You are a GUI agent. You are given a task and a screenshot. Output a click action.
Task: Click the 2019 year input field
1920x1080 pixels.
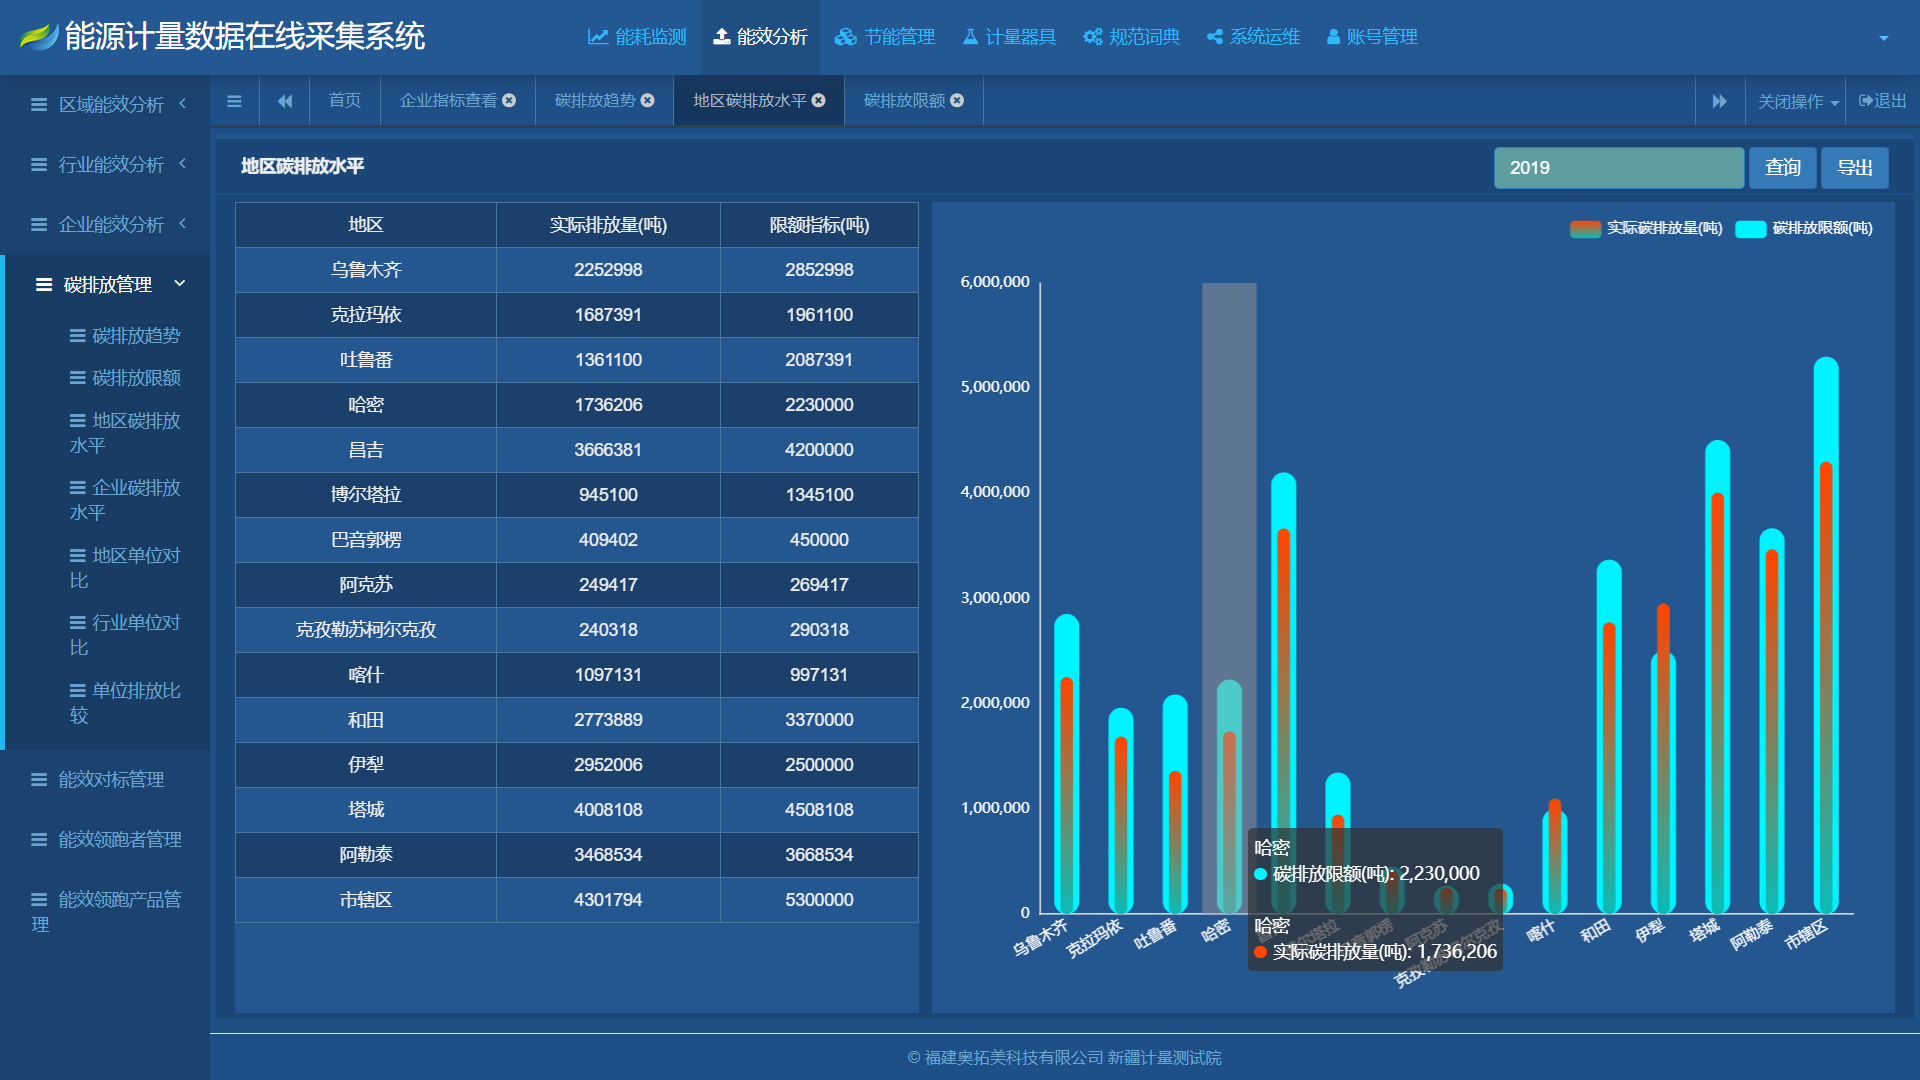(x=1618, y=168)
